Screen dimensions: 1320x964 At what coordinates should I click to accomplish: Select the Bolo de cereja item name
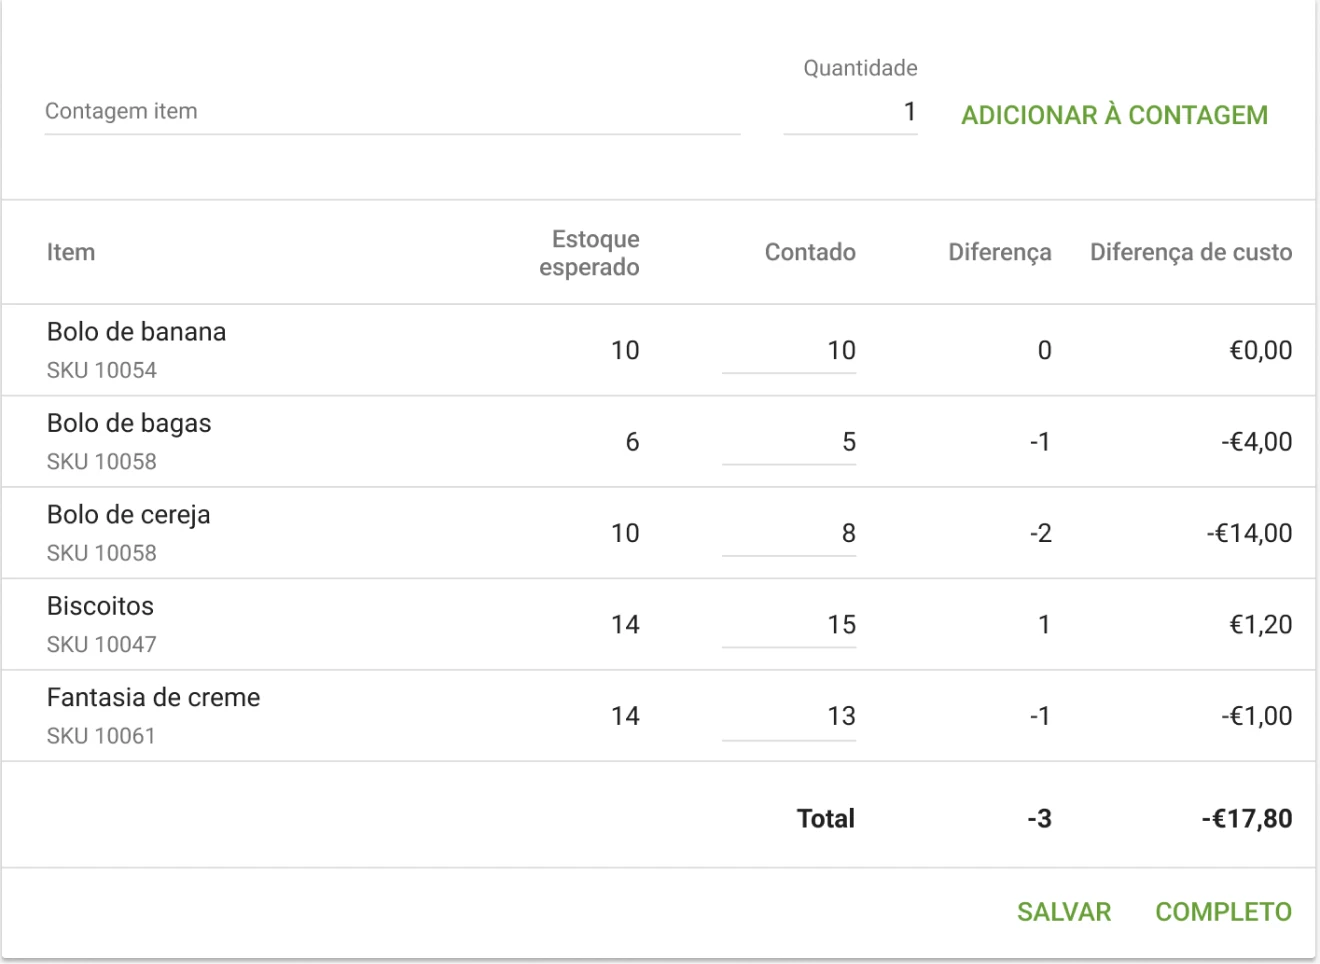tap(129, 515)
